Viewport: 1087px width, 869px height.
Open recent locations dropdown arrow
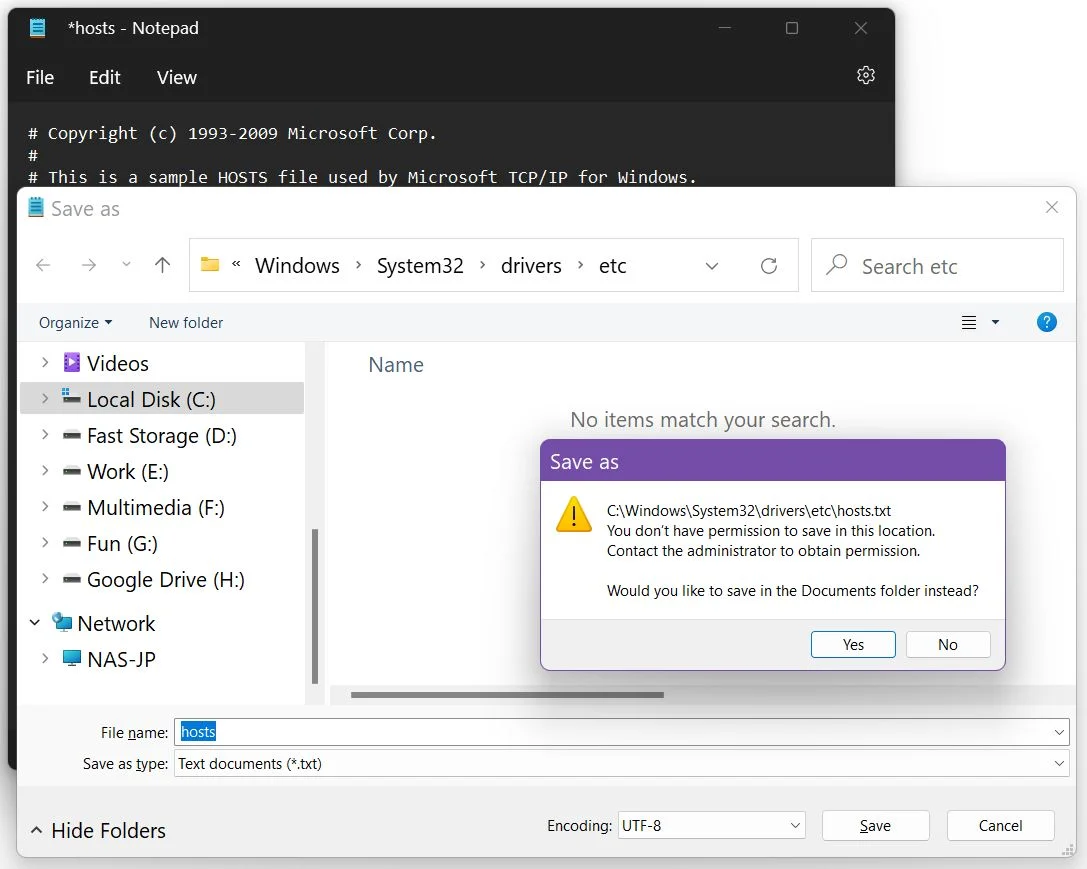pyautogui.click(x=126, y=265)
